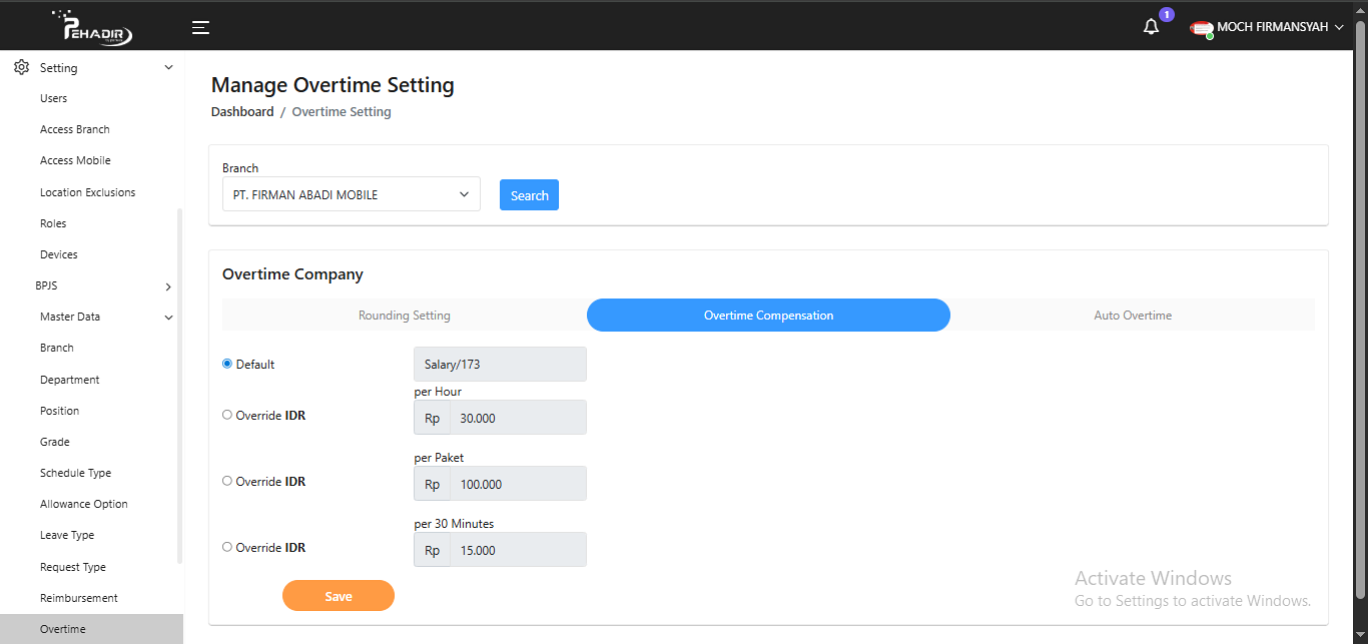This screenshot has width=1368, height=644.
Task: Open the Branch dropdown
Action: click(351, 195)
